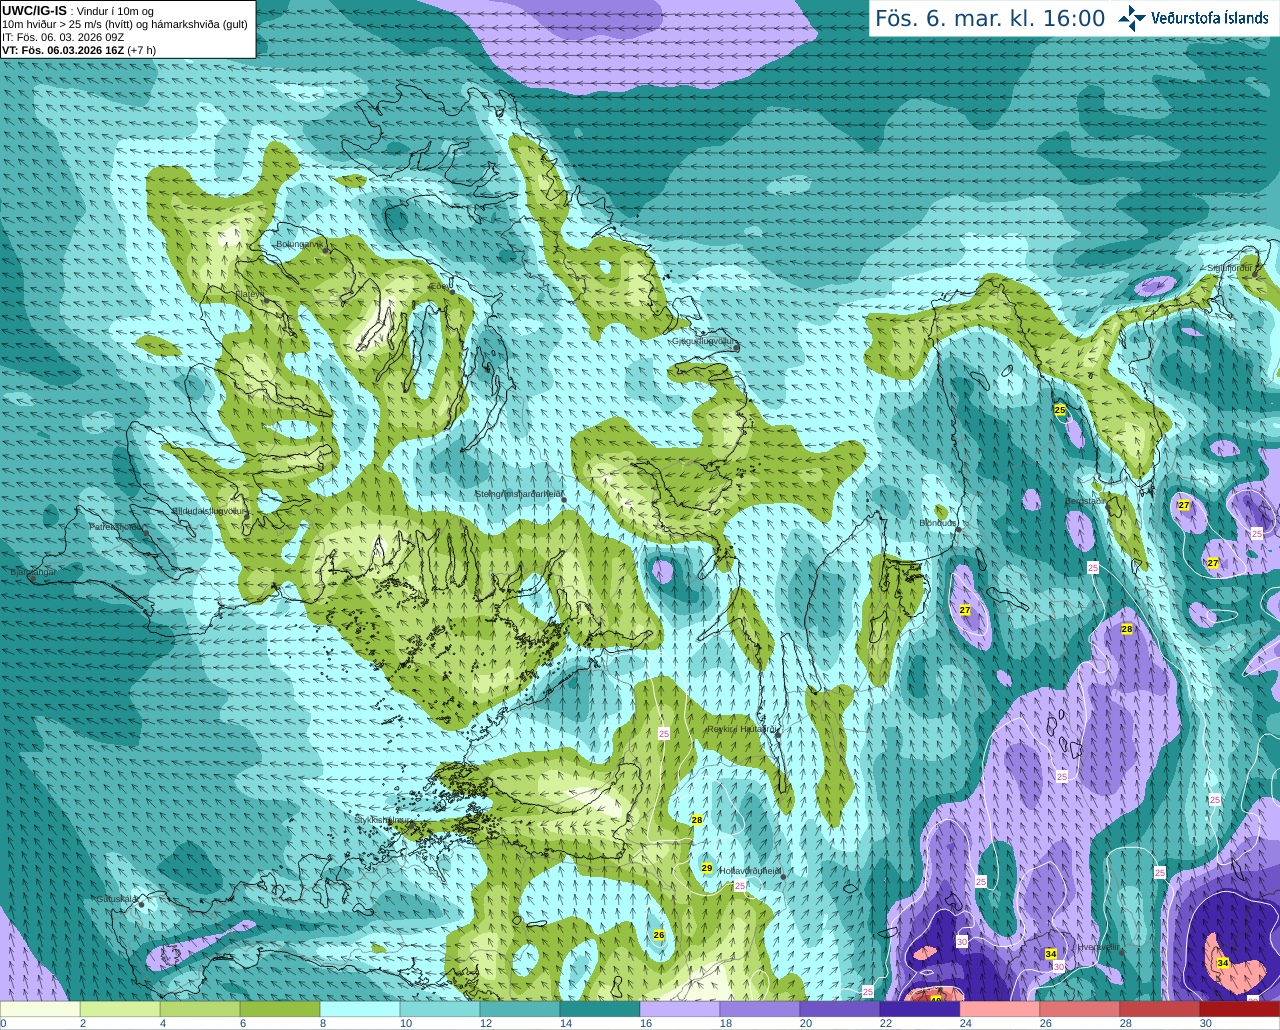Pick the 4–6 m/s green legend swatch
Screen dimensions: 1280x1030
[200, 1009]
